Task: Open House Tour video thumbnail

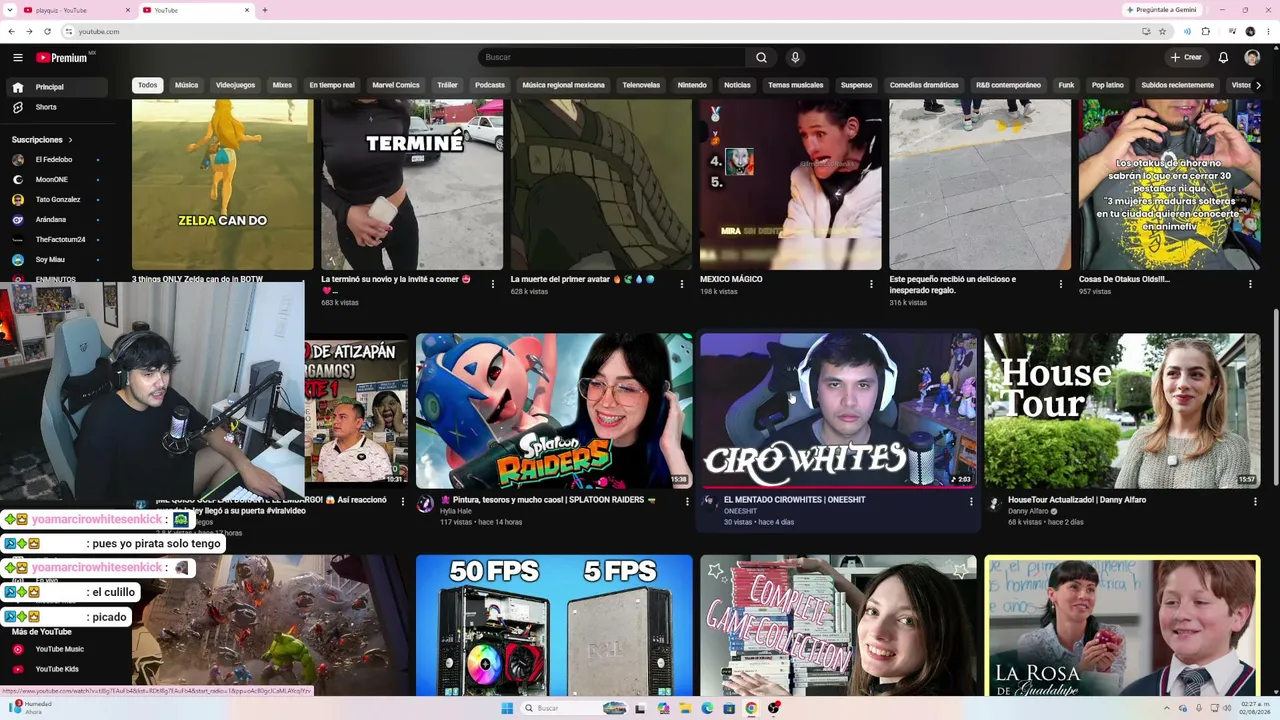Action: [x=1122, y=411]
